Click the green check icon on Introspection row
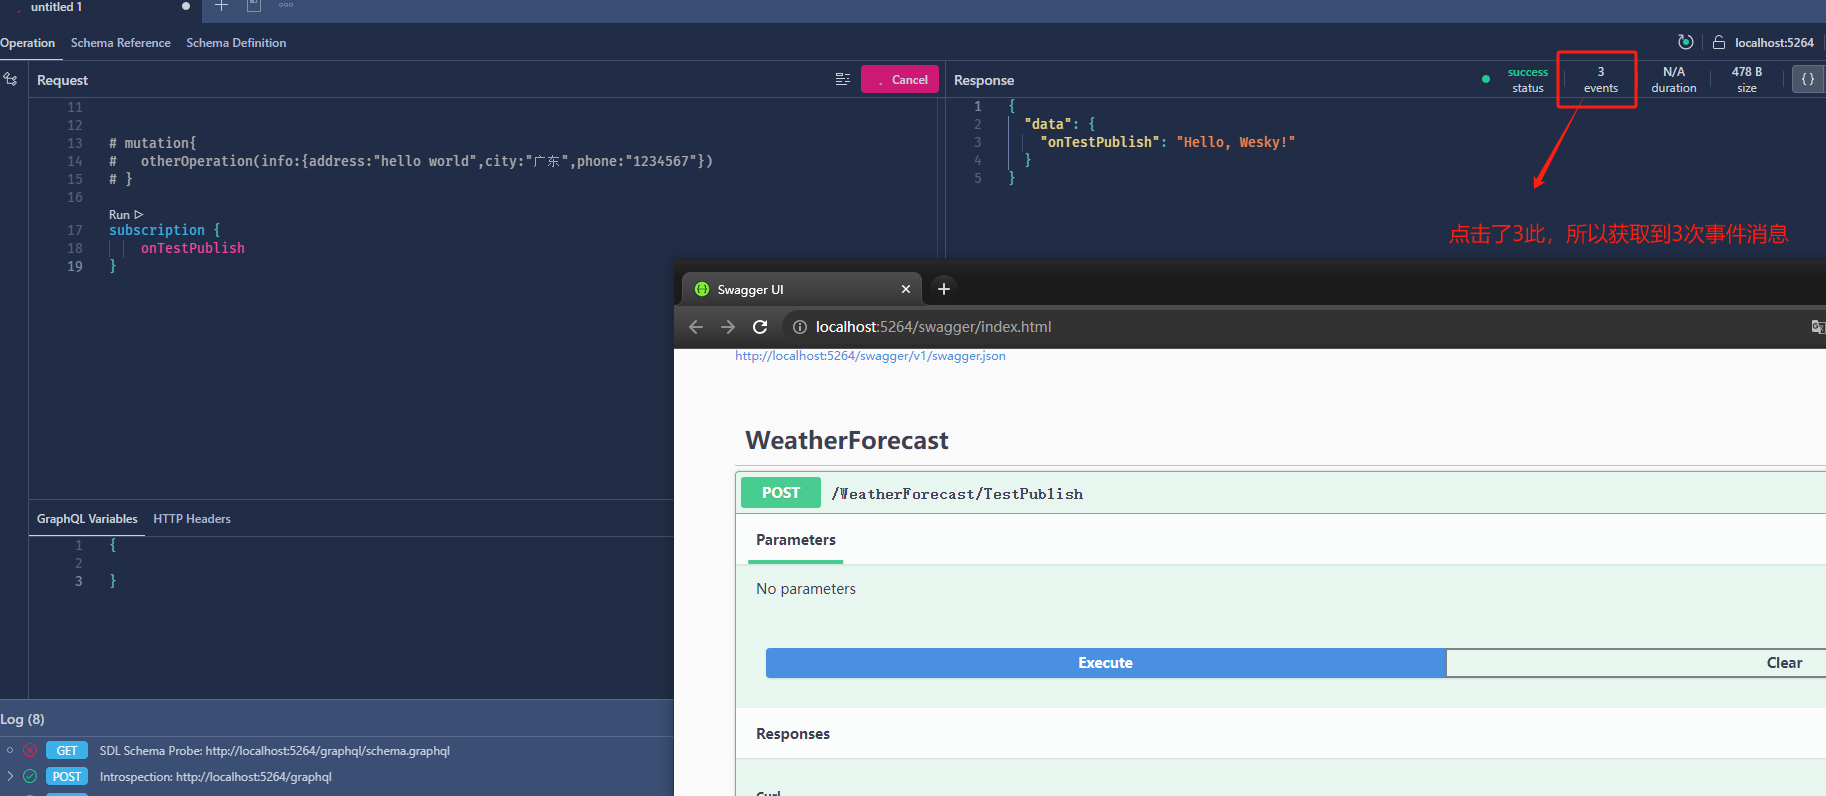The width and height of the screenshot is (1826, 796). pyautogui.click(x=30, y=776)
